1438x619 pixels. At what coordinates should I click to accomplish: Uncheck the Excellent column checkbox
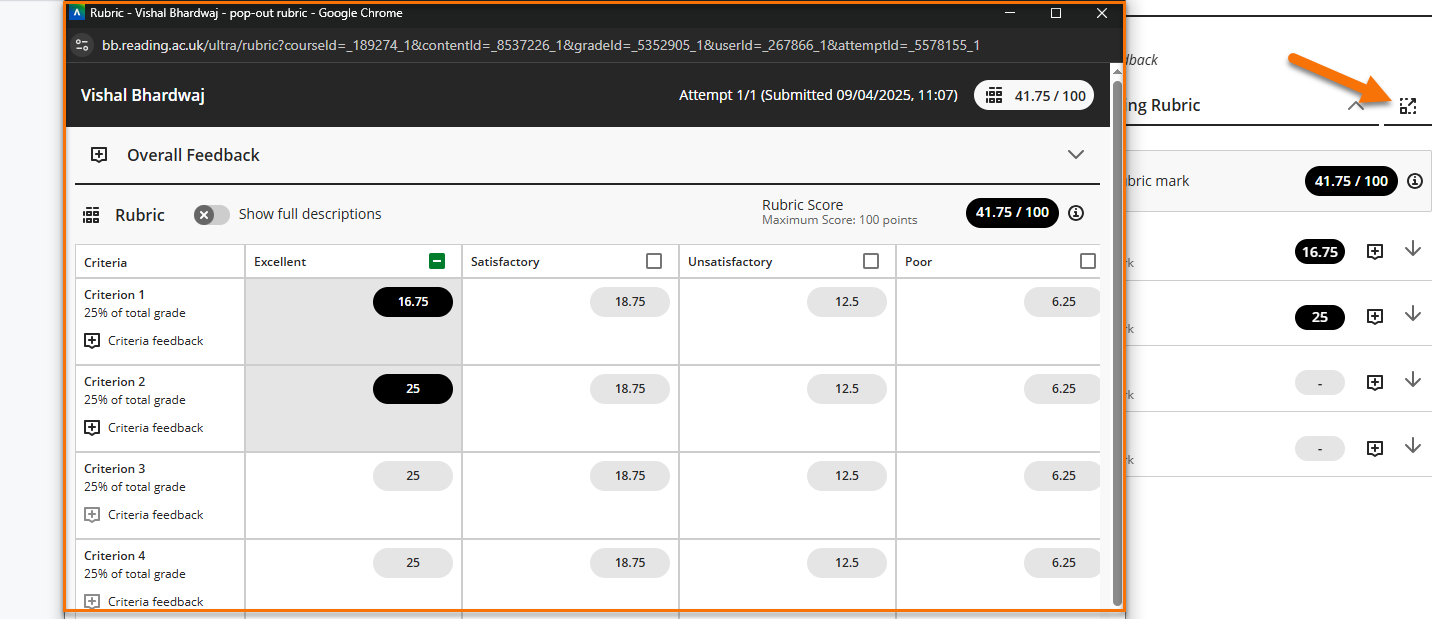pyautogui.click(x=437, y=261)
